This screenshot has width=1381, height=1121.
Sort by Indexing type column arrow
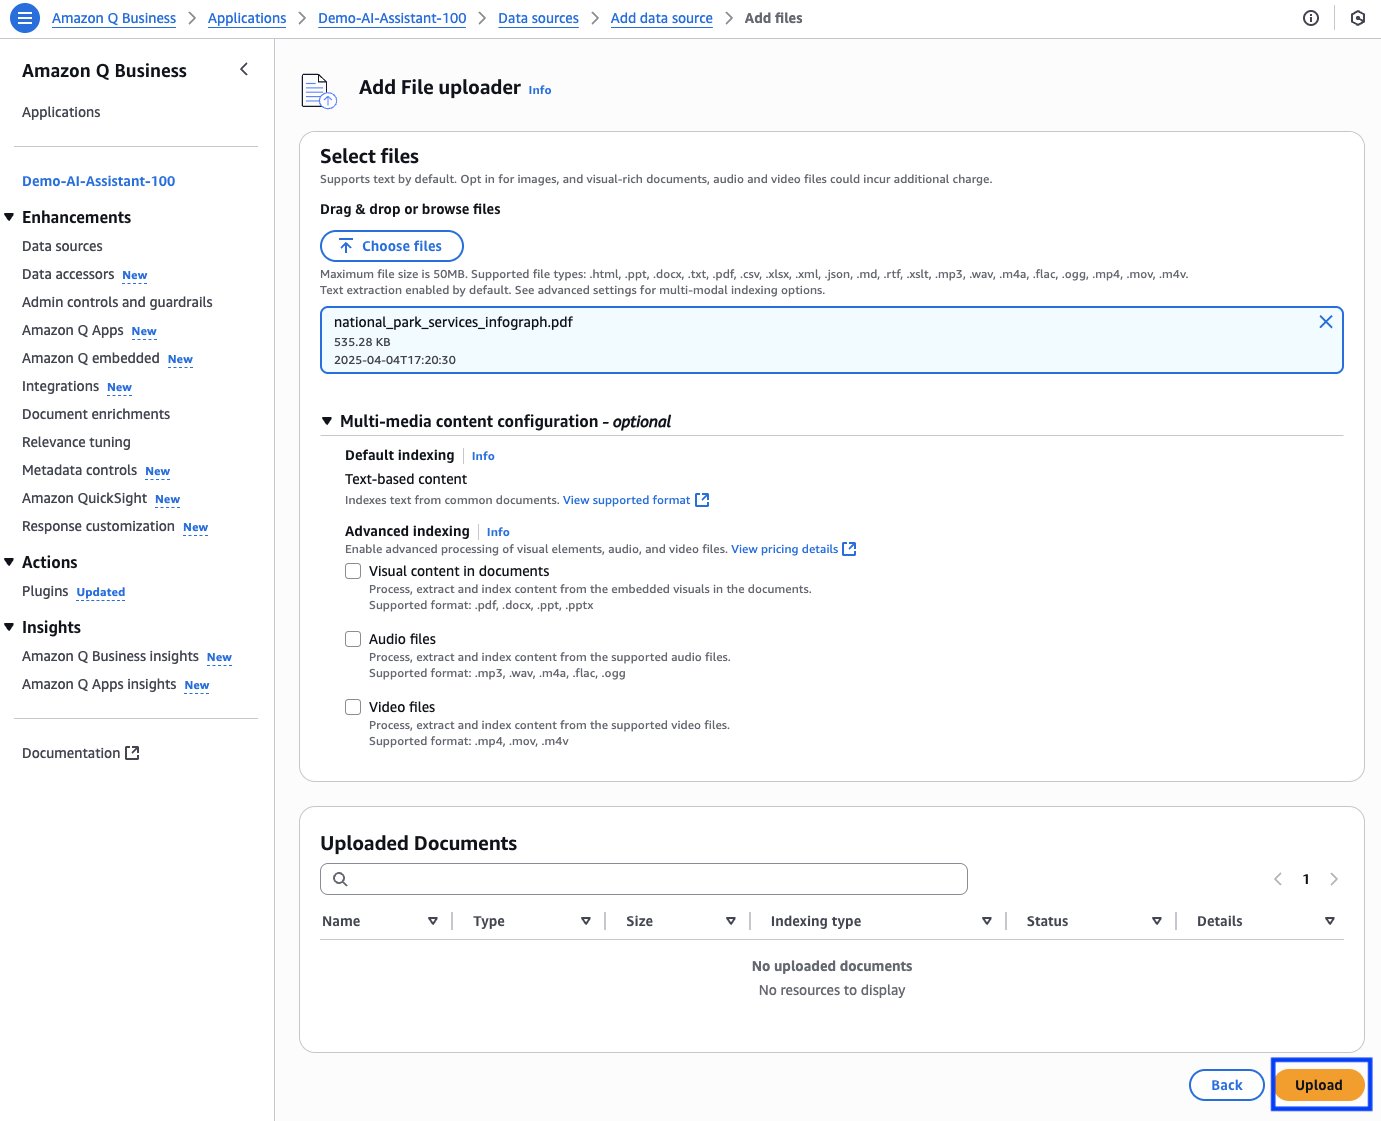pyautogui.click(x=987, y=921)
